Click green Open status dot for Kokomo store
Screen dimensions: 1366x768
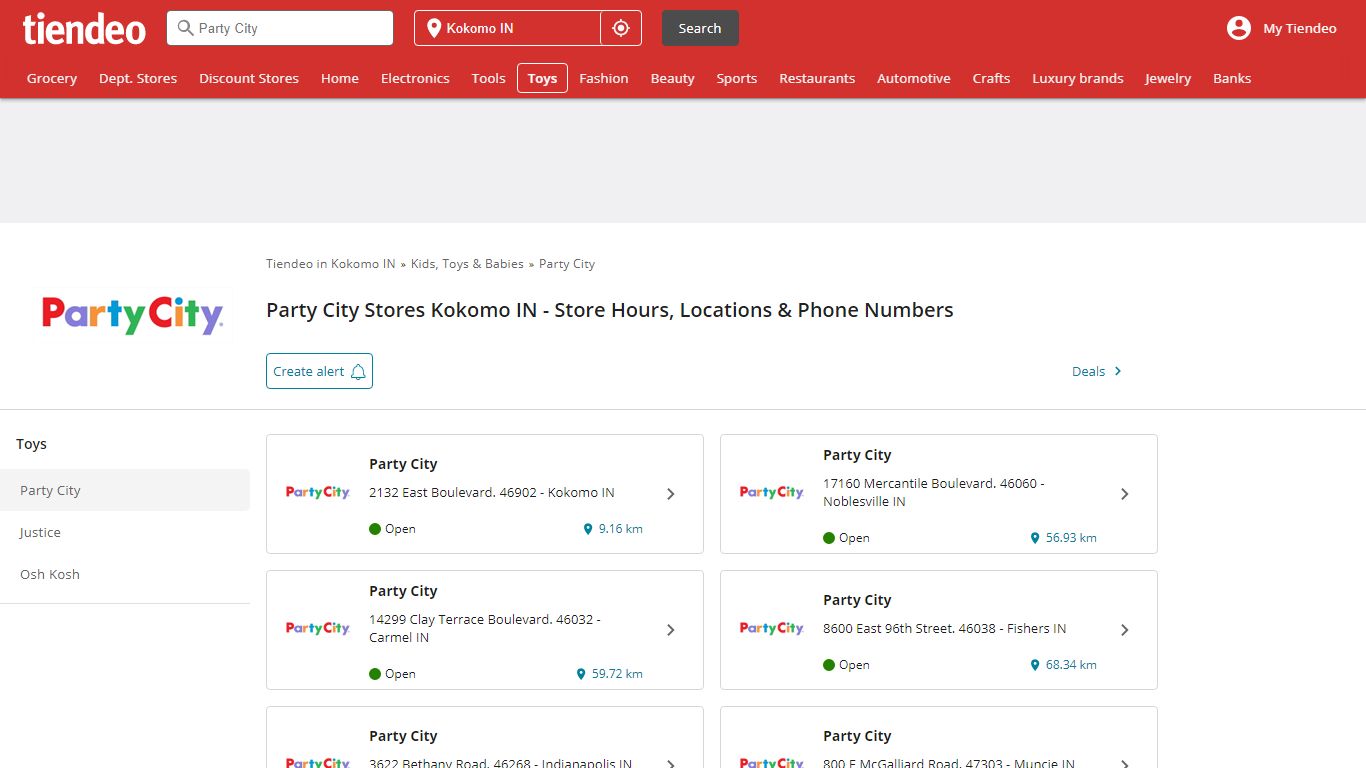pos(375,529)
